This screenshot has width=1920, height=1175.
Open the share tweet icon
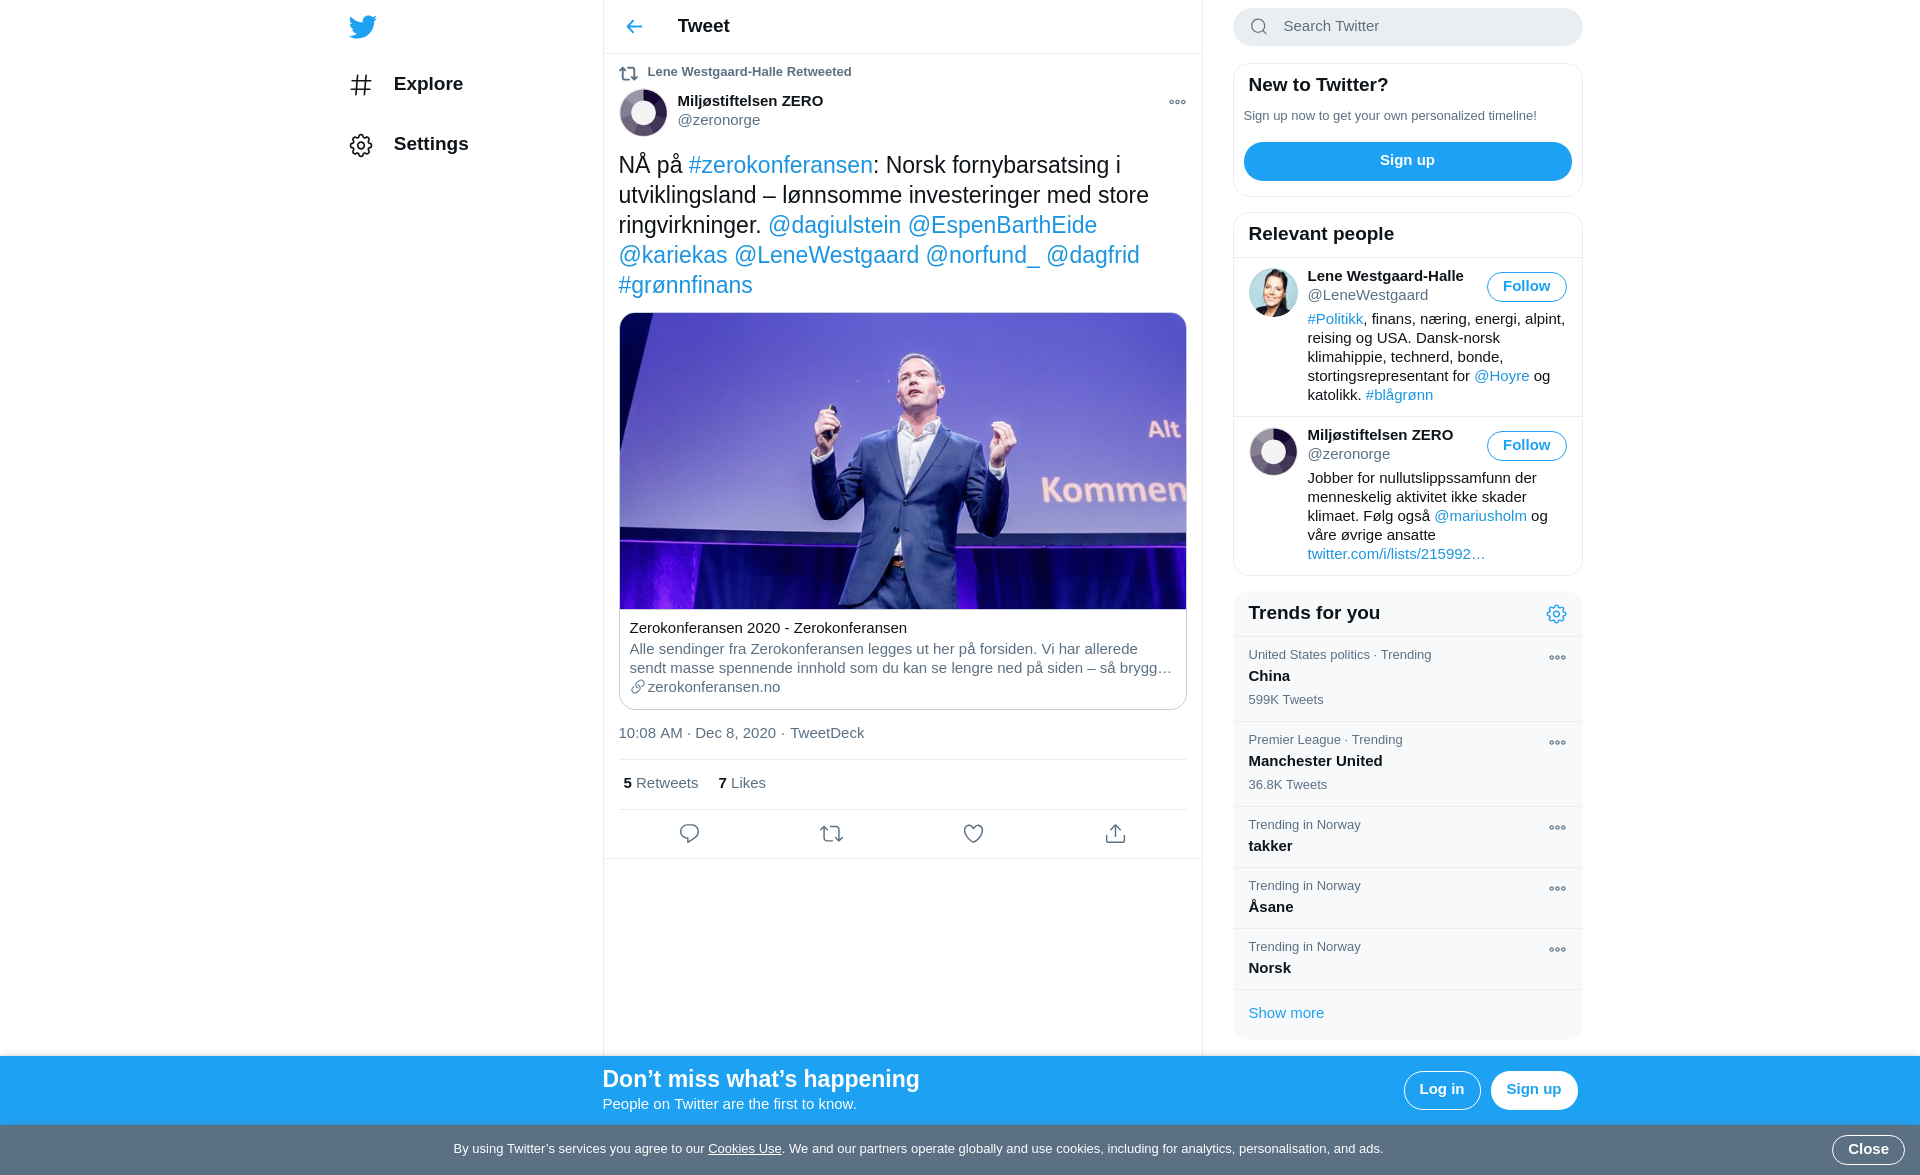[1115, 833]
